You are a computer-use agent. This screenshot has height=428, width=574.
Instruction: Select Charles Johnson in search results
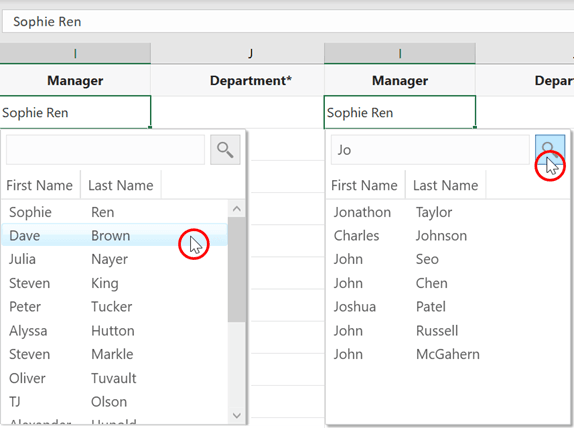(x=448, y=235)
